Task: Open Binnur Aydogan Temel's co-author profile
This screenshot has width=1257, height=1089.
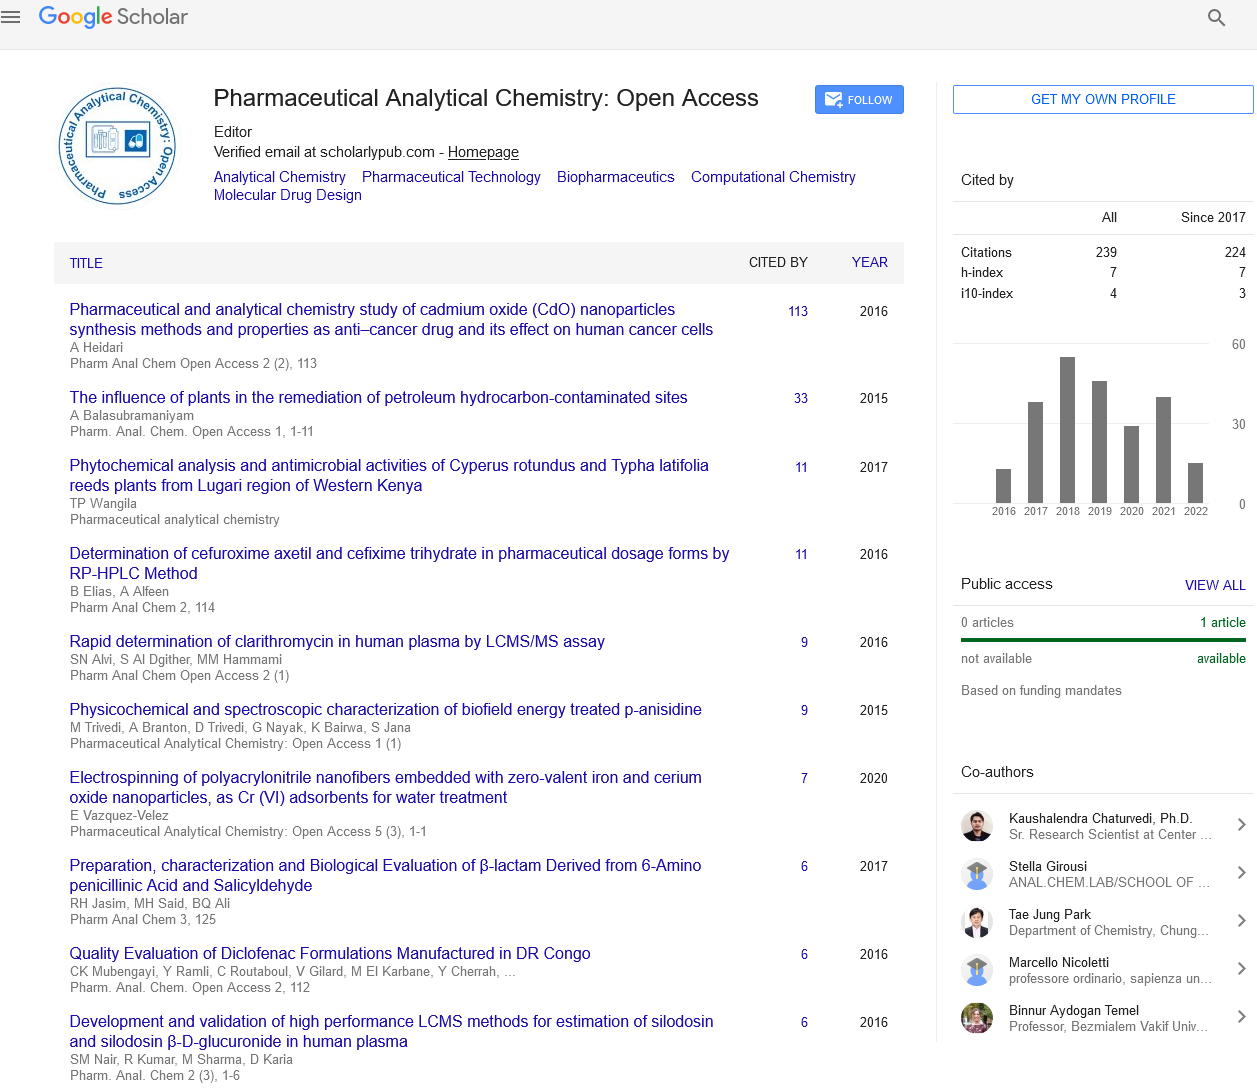Action: (x=1074, y=1010)
